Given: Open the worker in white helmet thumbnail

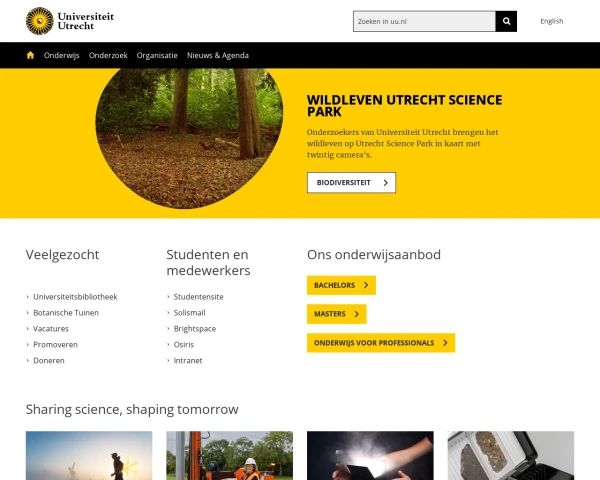Looking at the screenshot, I should pyautogui.click(x=230, y=456).
